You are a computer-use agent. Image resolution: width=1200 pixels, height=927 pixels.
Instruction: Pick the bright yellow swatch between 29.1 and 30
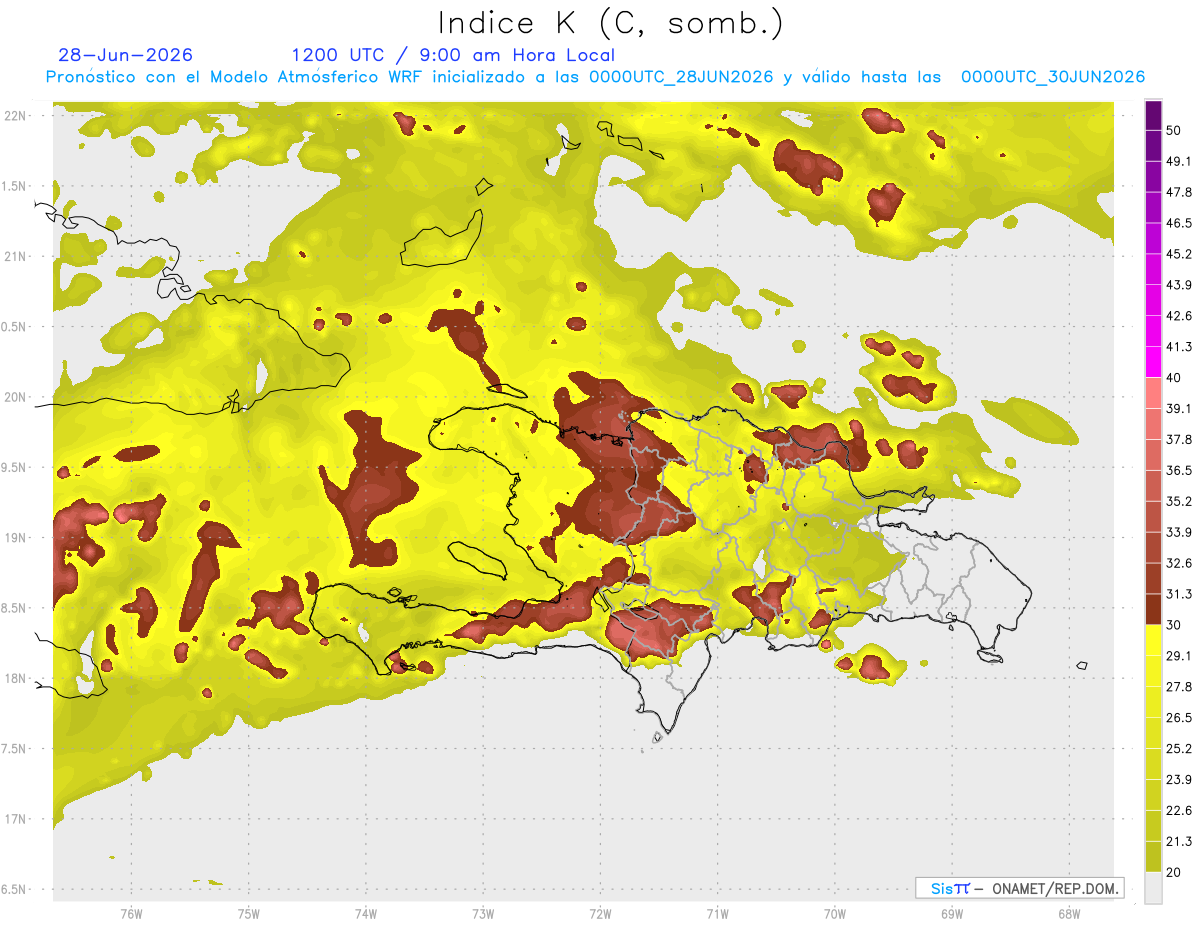[x=1154, y=640]
